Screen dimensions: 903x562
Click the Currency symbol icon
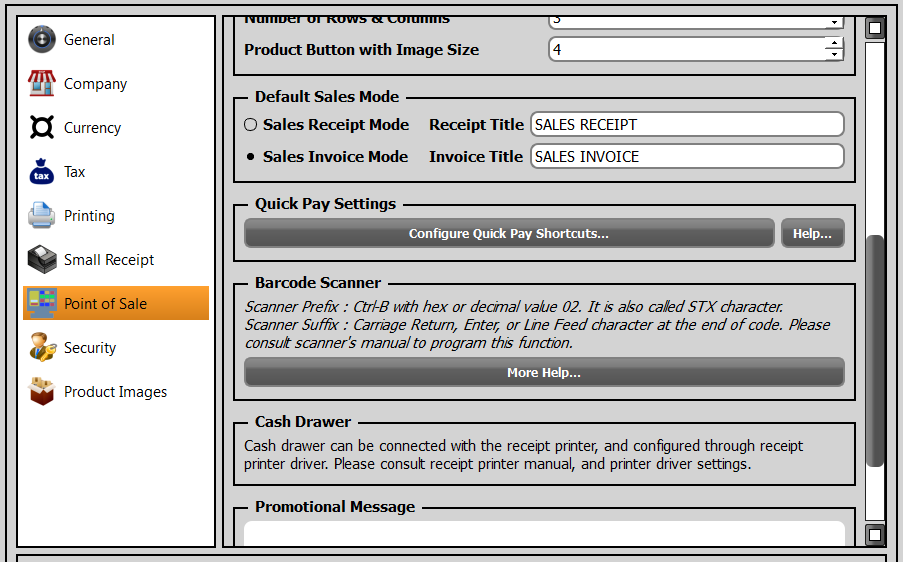click(41, 128)
